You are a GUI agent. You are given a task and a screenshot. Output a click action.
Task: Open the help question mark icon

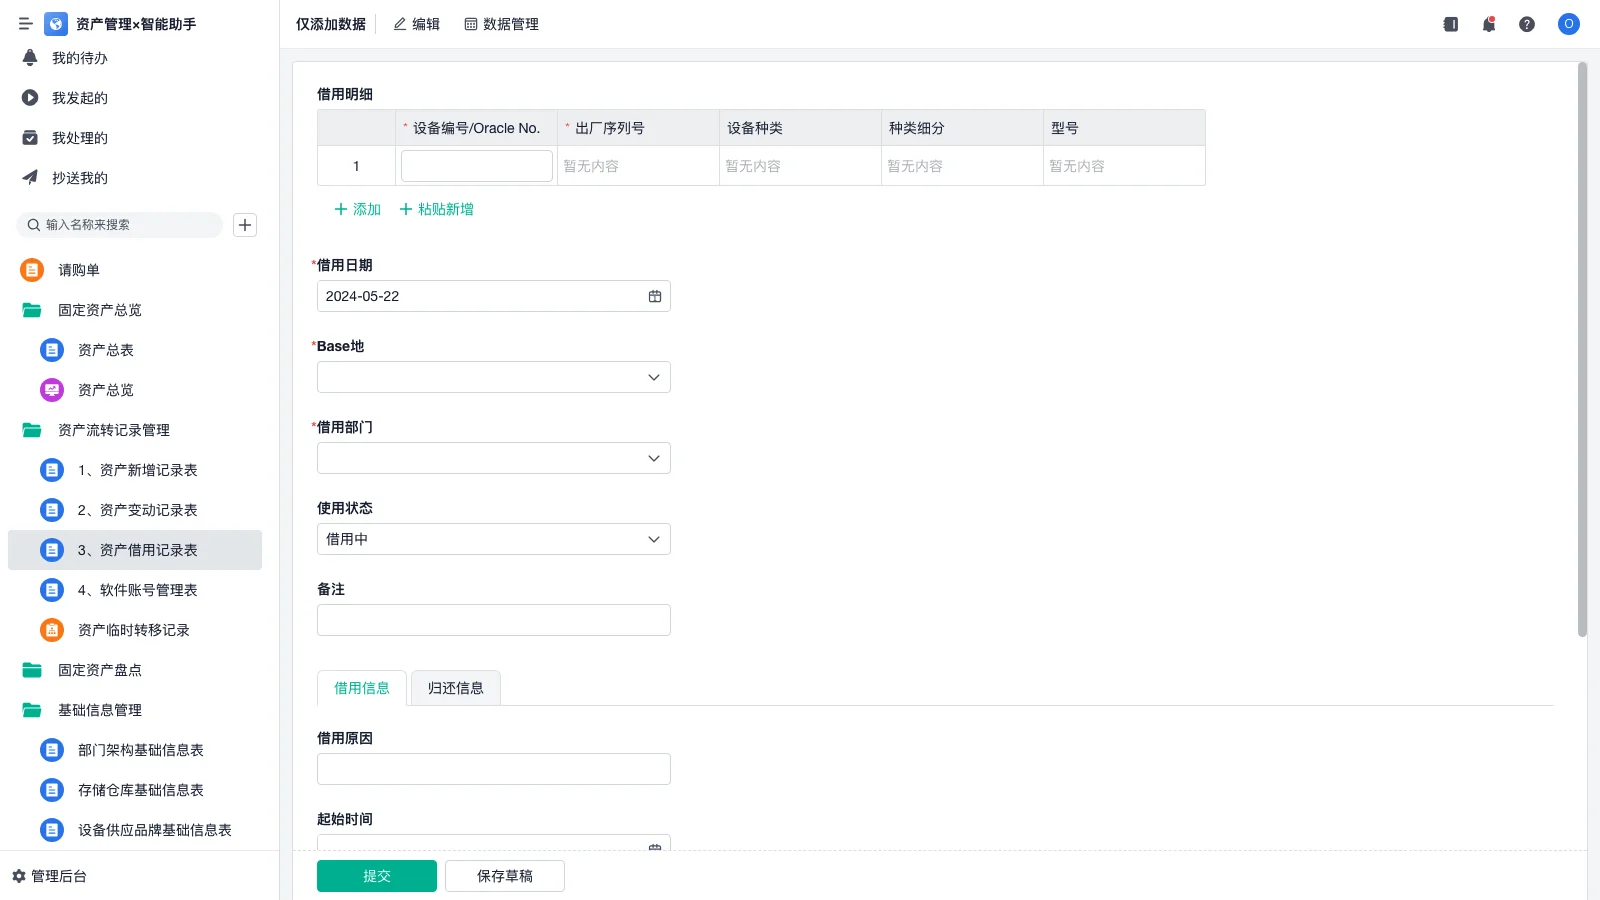[x=1527, y=24]
